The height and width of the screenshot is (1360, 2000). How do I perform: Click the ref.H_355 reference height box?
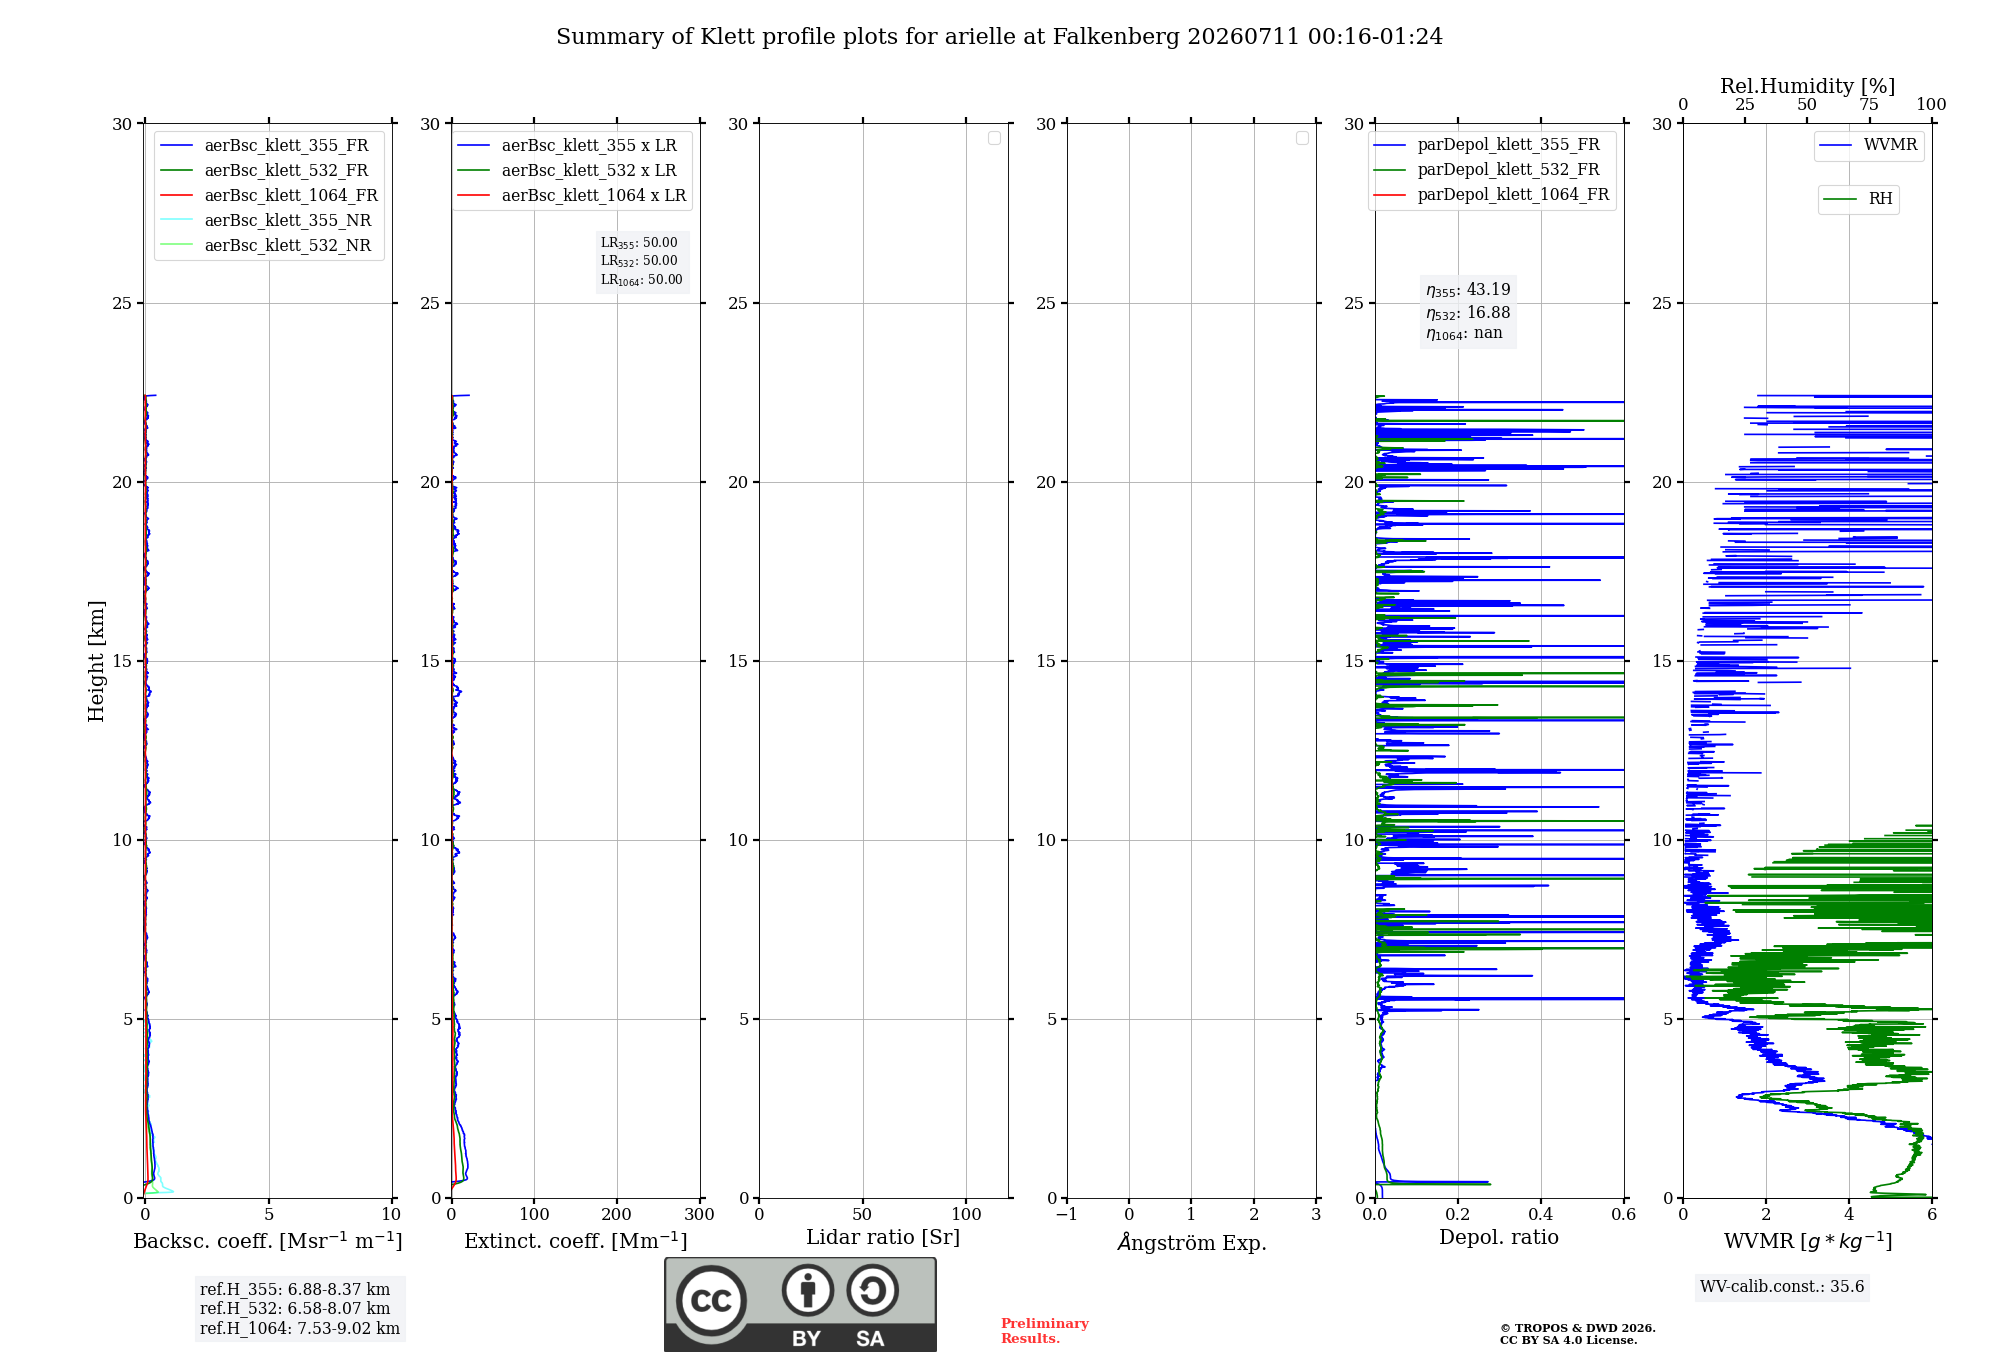click(299, 1309)
